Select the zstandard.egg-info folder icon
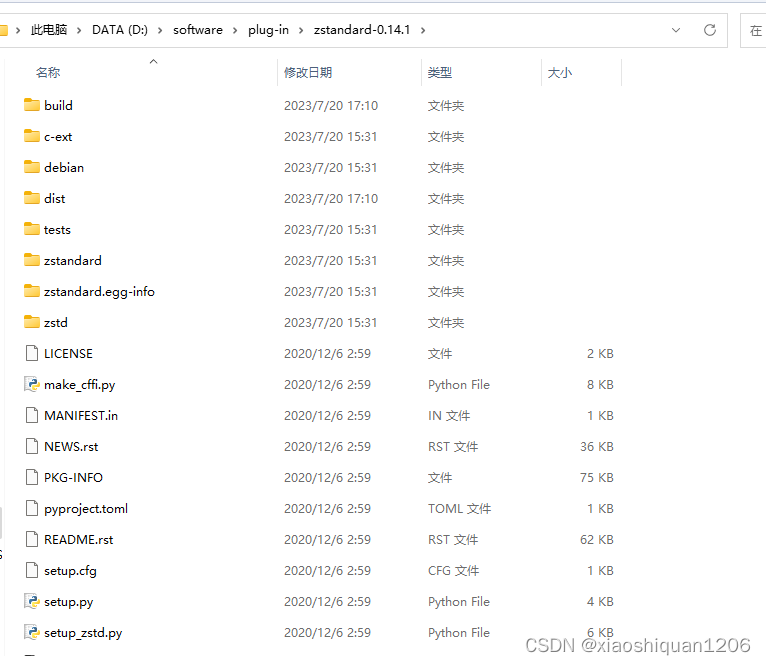The height and width of the screenshot is (665, 766). point(32,291)
